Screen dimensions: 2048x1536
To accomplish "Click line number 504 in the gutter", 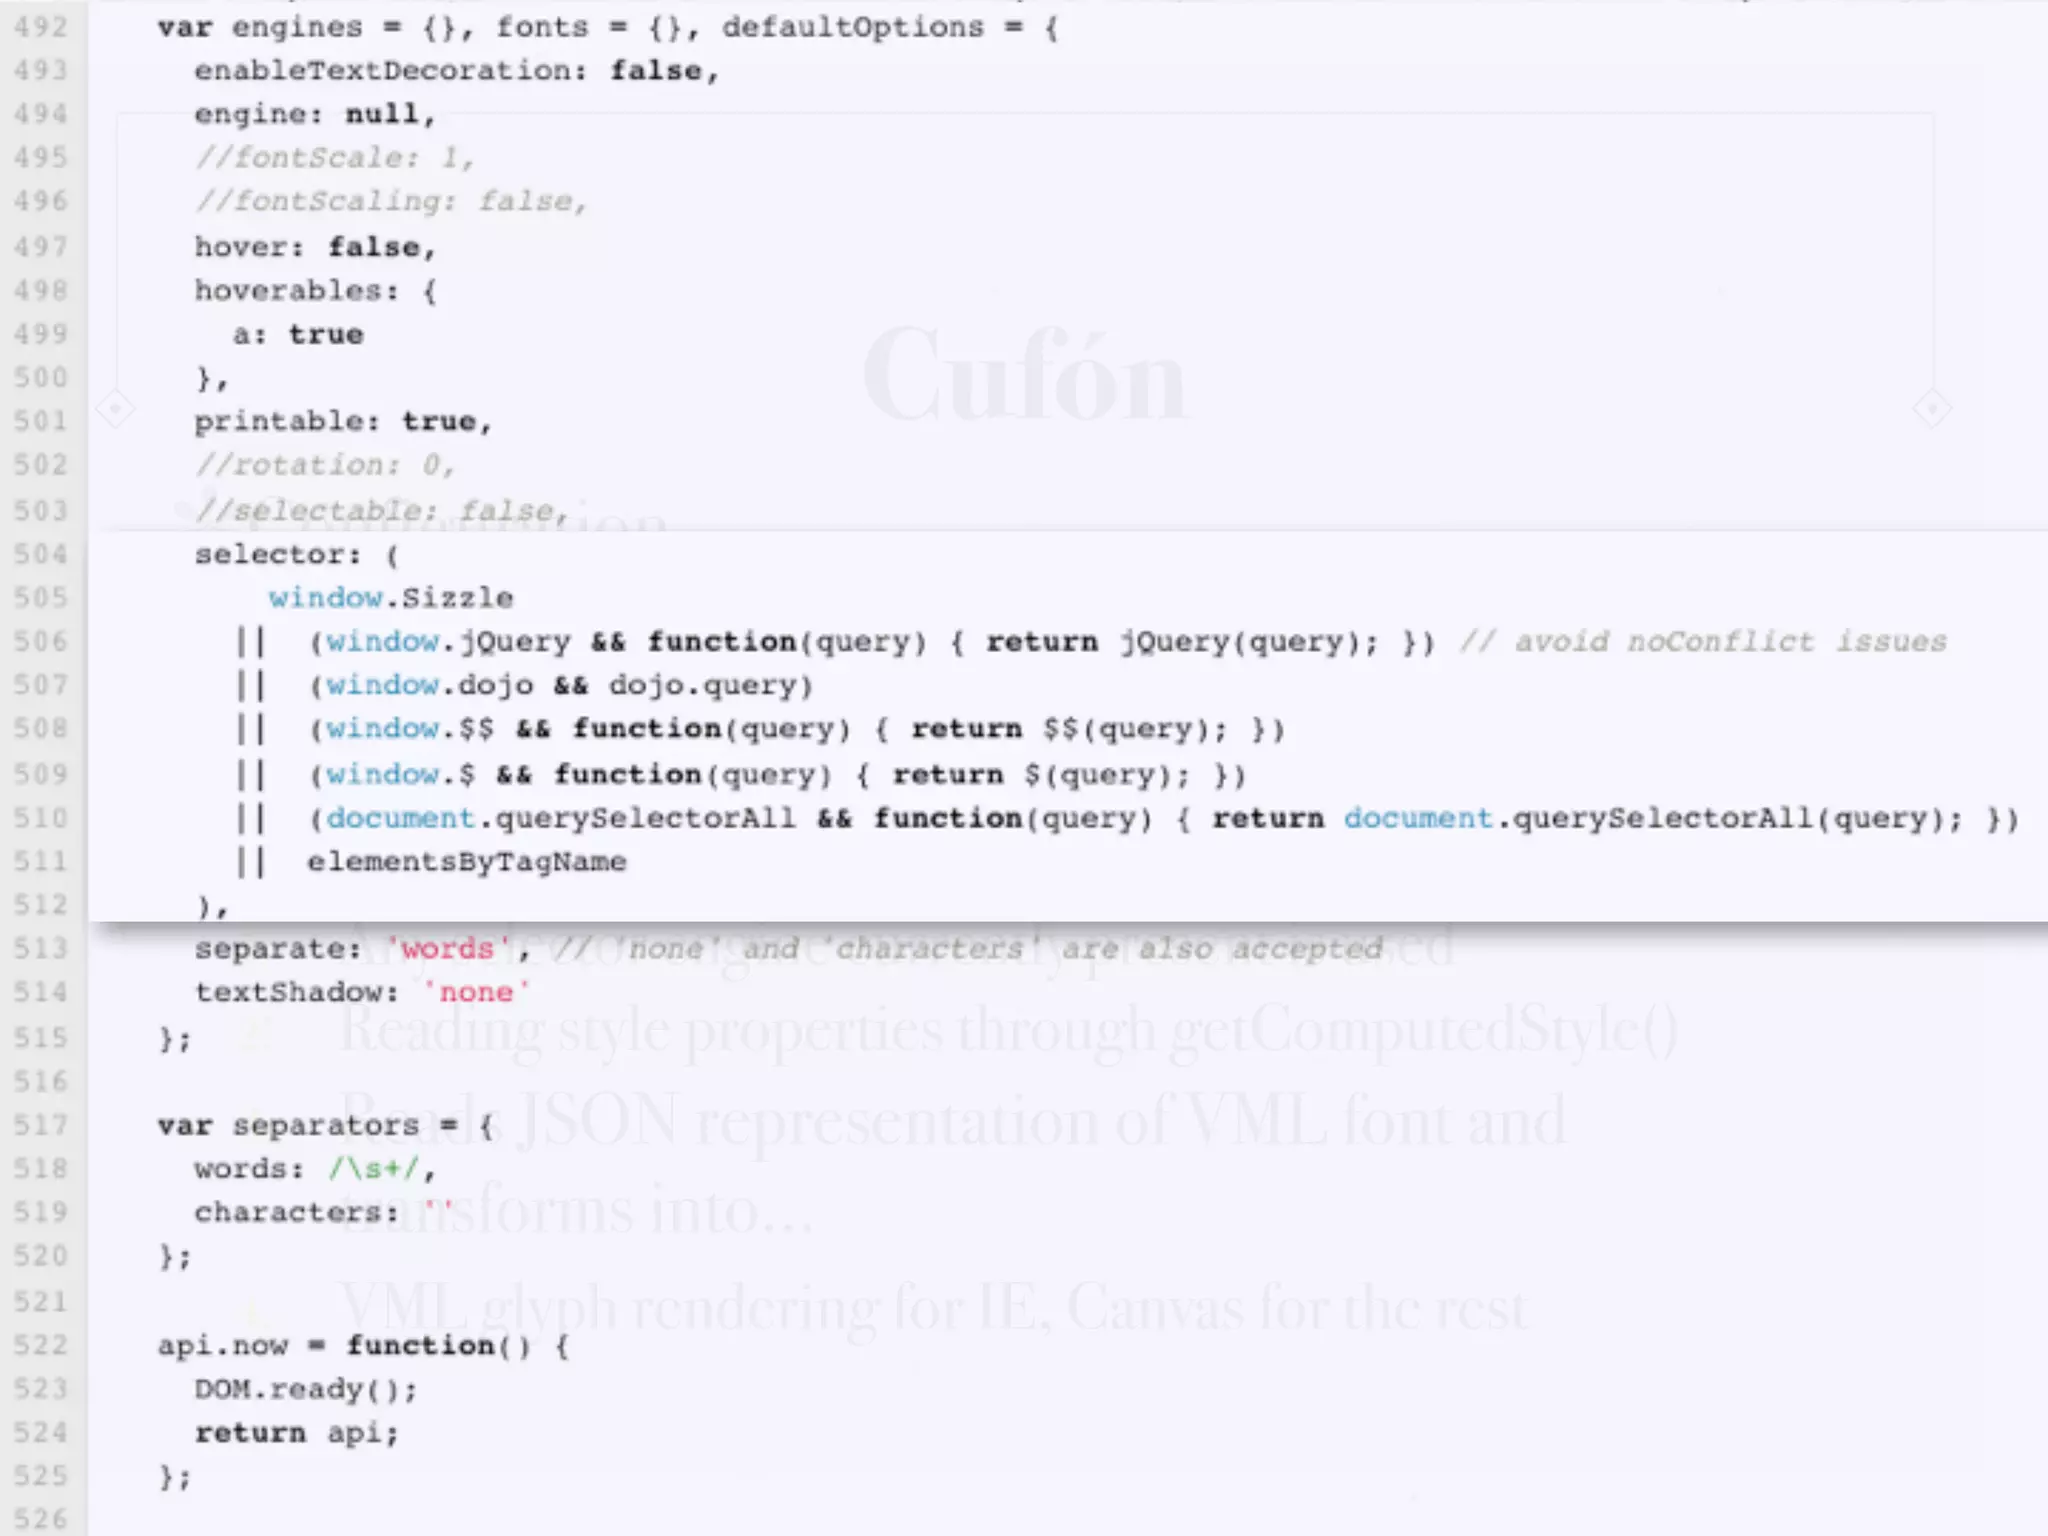I will point(41,554).
